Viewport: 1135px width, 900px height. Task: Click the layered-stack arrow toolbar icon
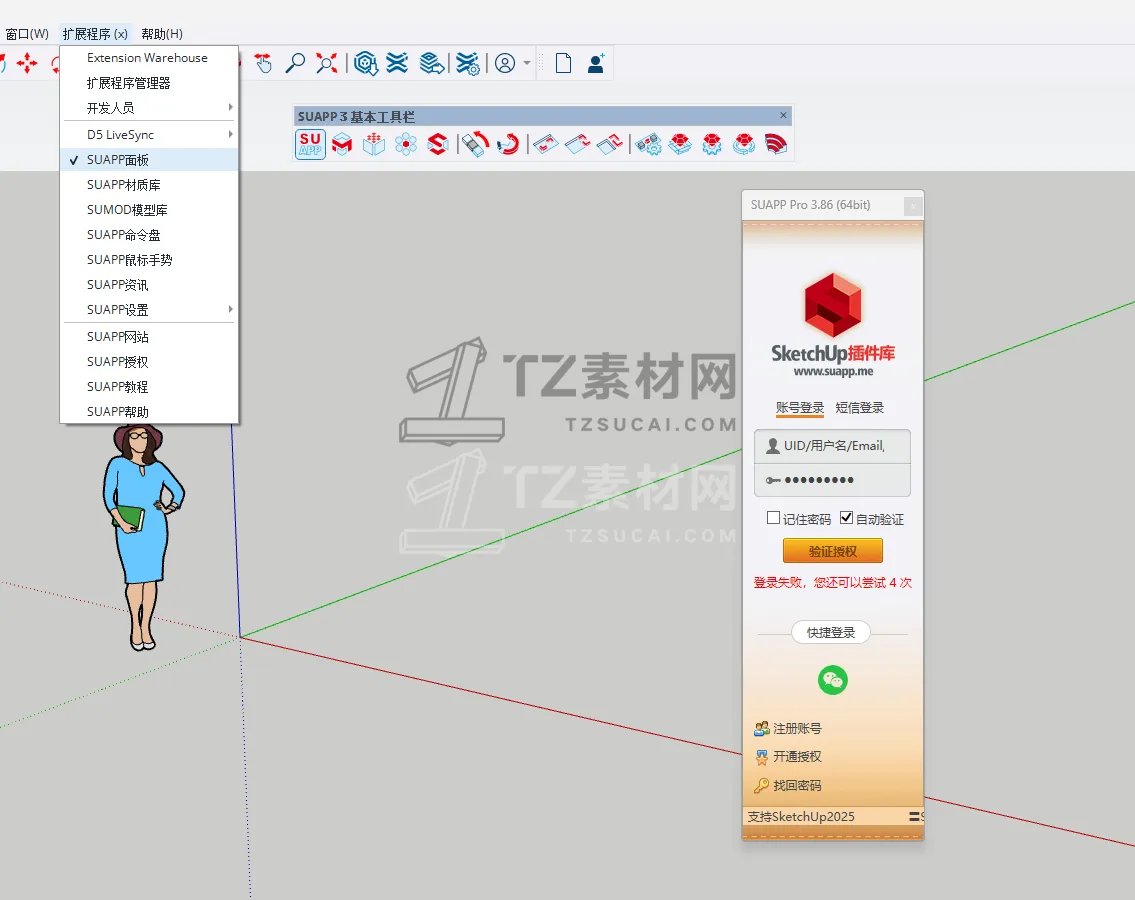pos(431,64)
